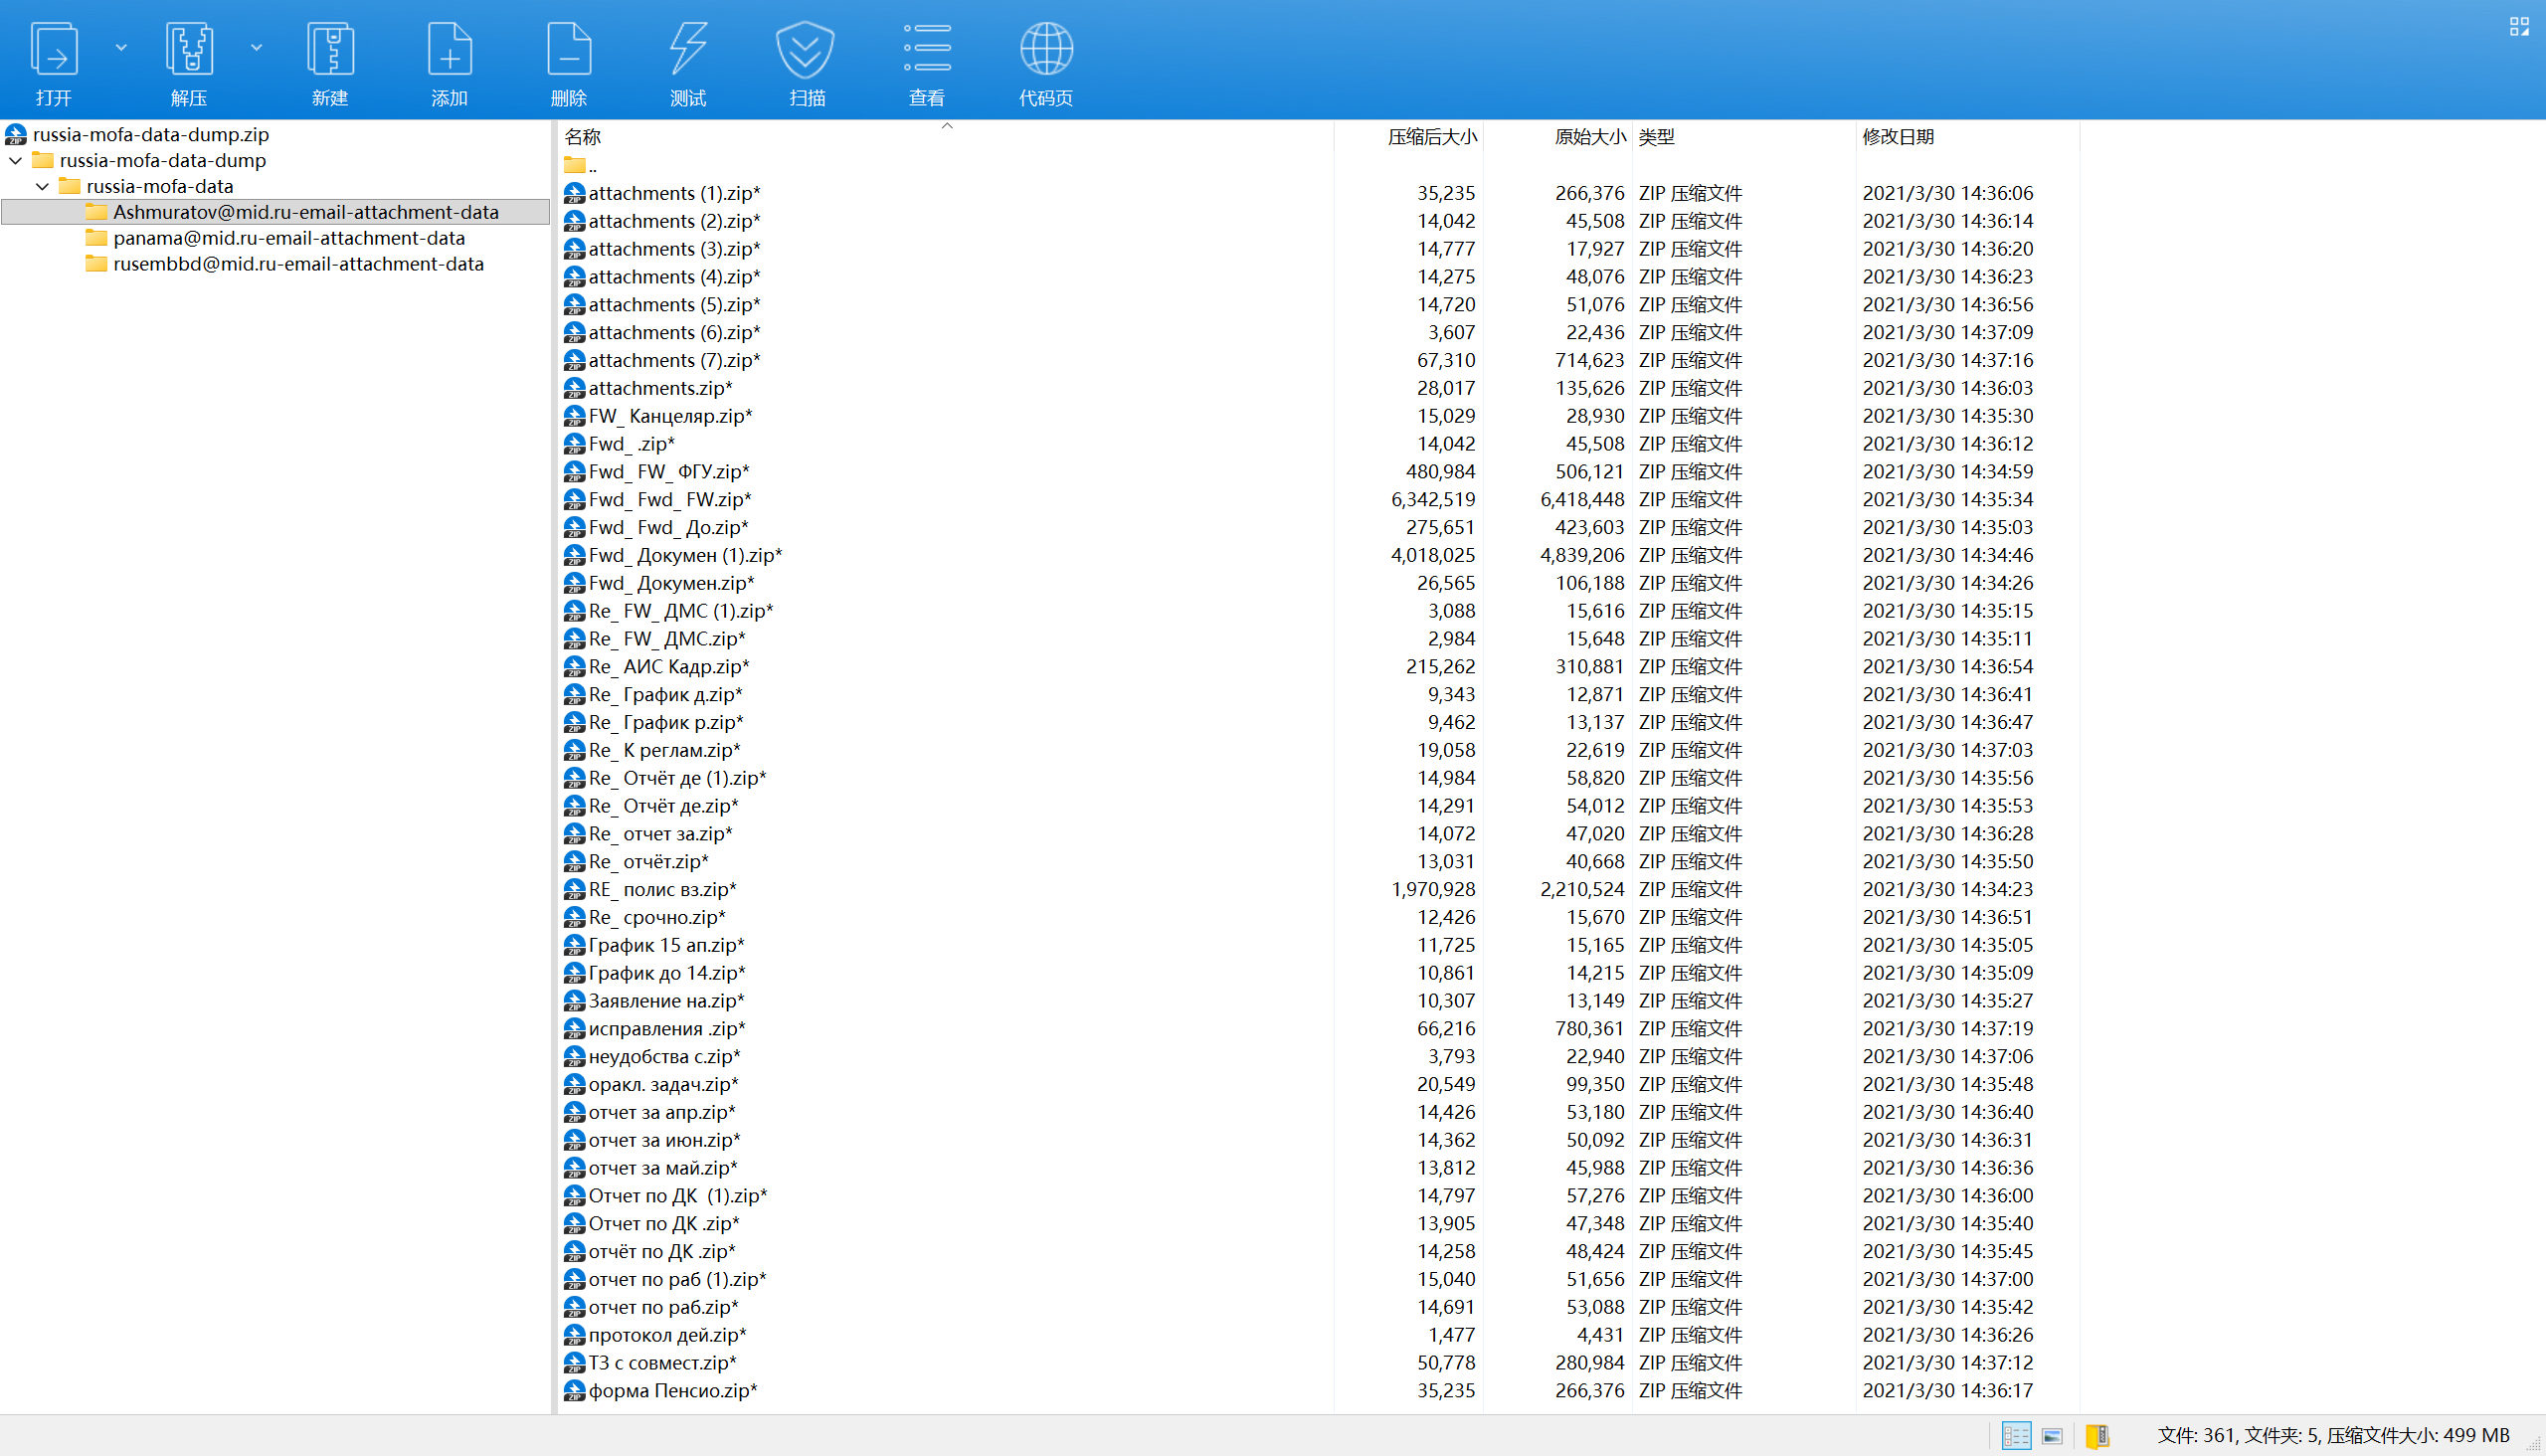Select the Fwd_ Fwd_ FW.zip file

pos(669,499)
